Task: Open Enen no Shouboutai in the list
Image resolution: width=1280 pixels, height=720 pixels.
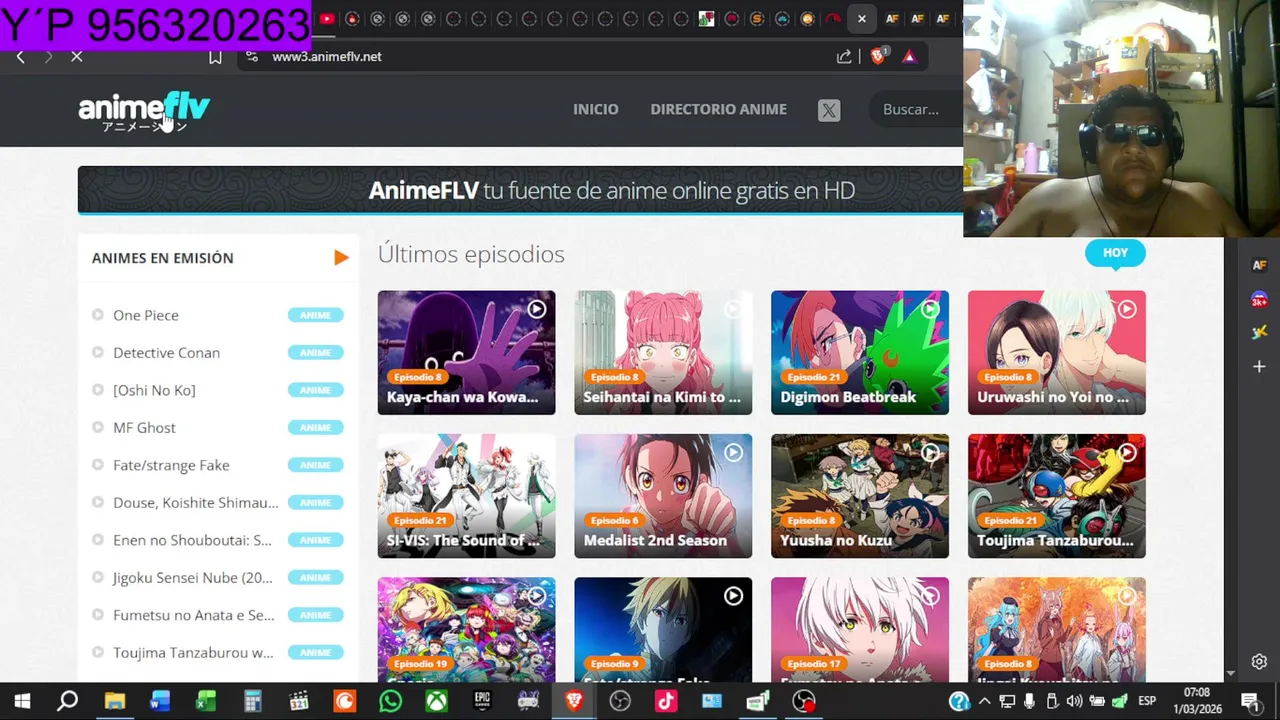Action: click(x=192, y=540)
